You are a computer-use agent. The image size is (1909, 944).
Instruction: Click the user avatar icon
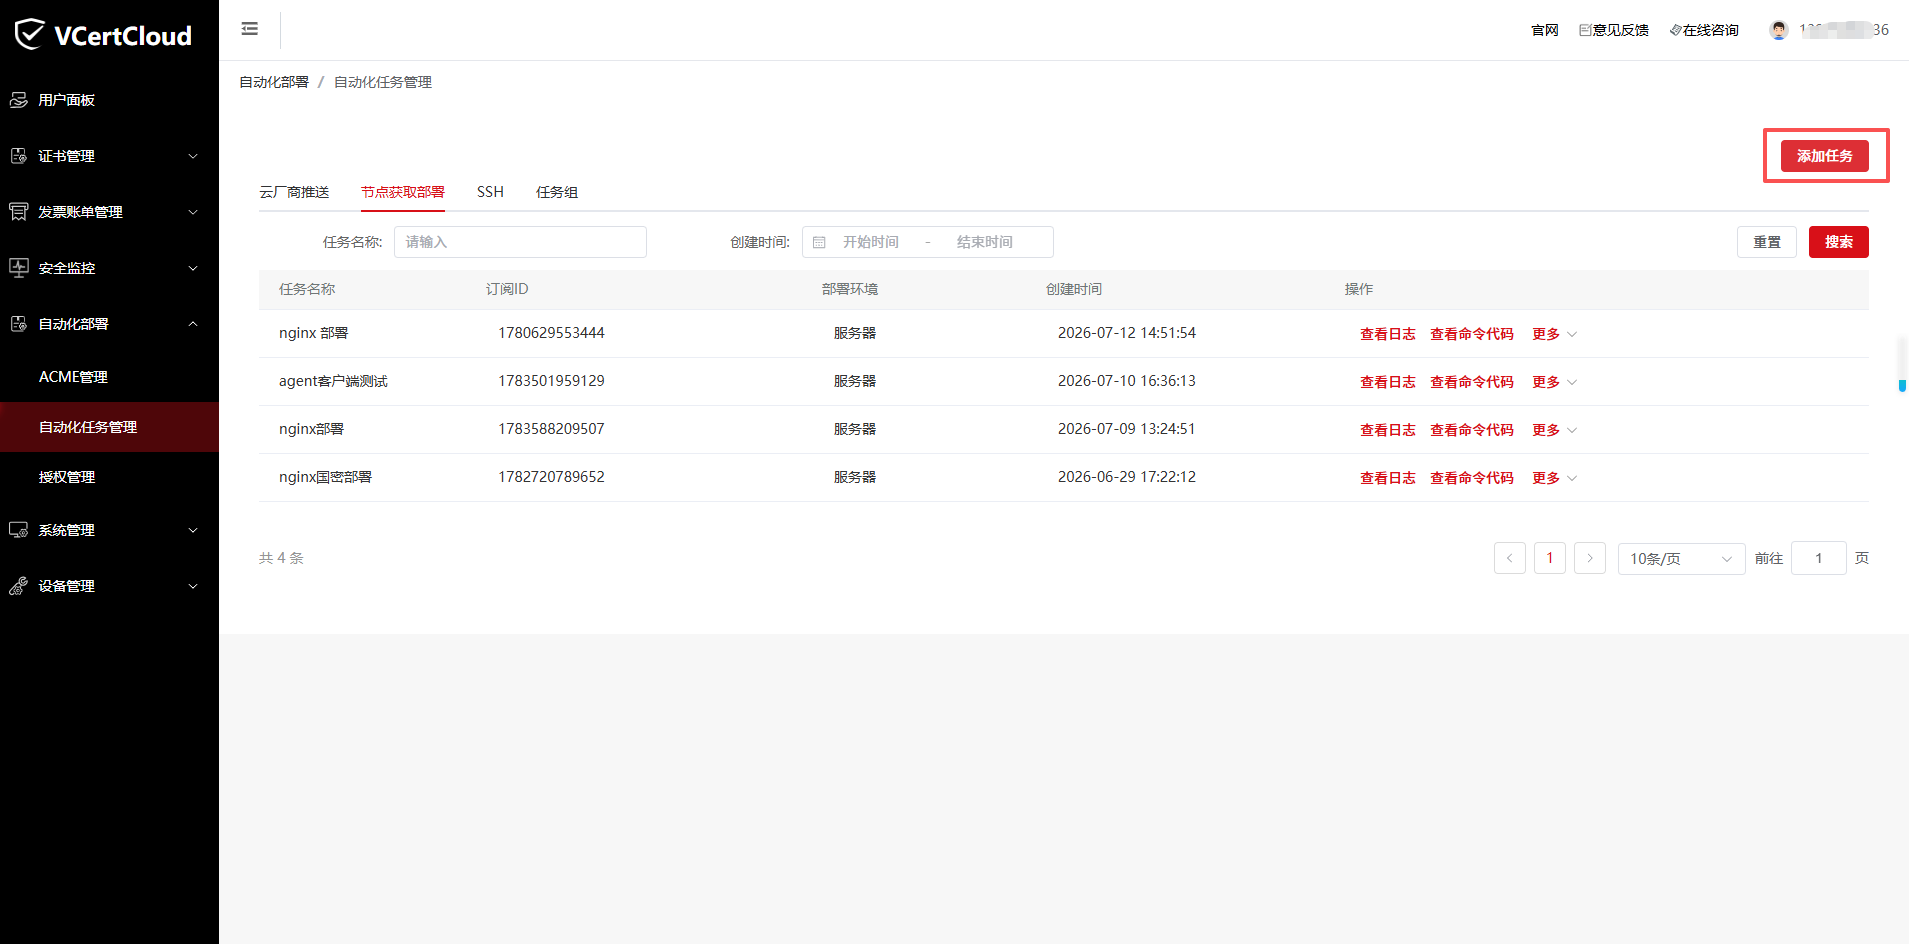click(x=1778, y=30)
